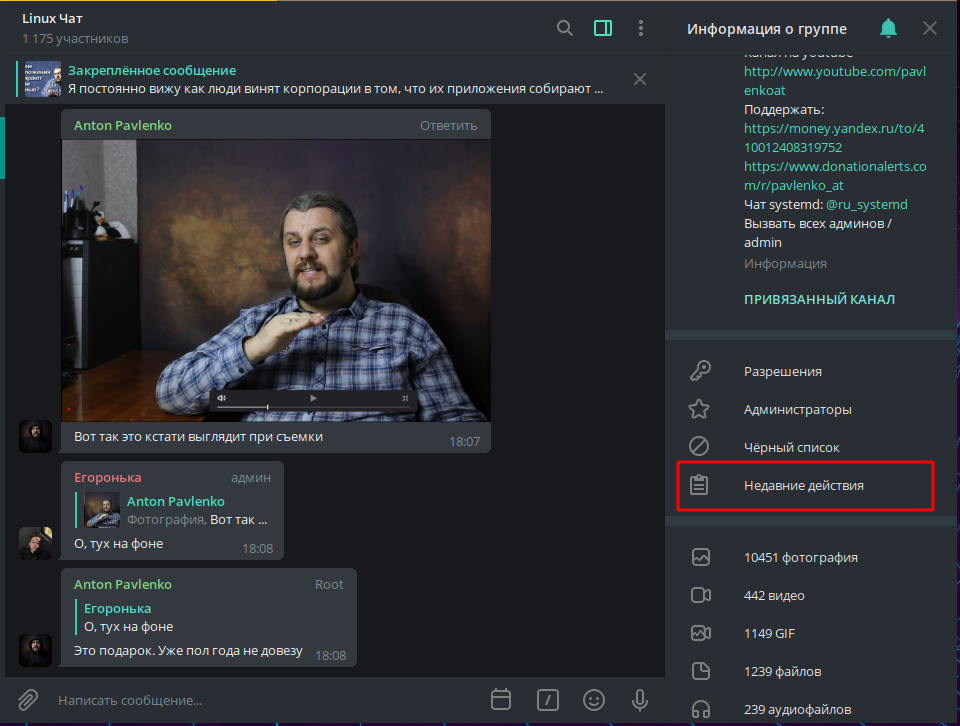The height and width of the screenshot is (726, 960).
Task: Click the GIF media icon
Action: tap(700, 633)
